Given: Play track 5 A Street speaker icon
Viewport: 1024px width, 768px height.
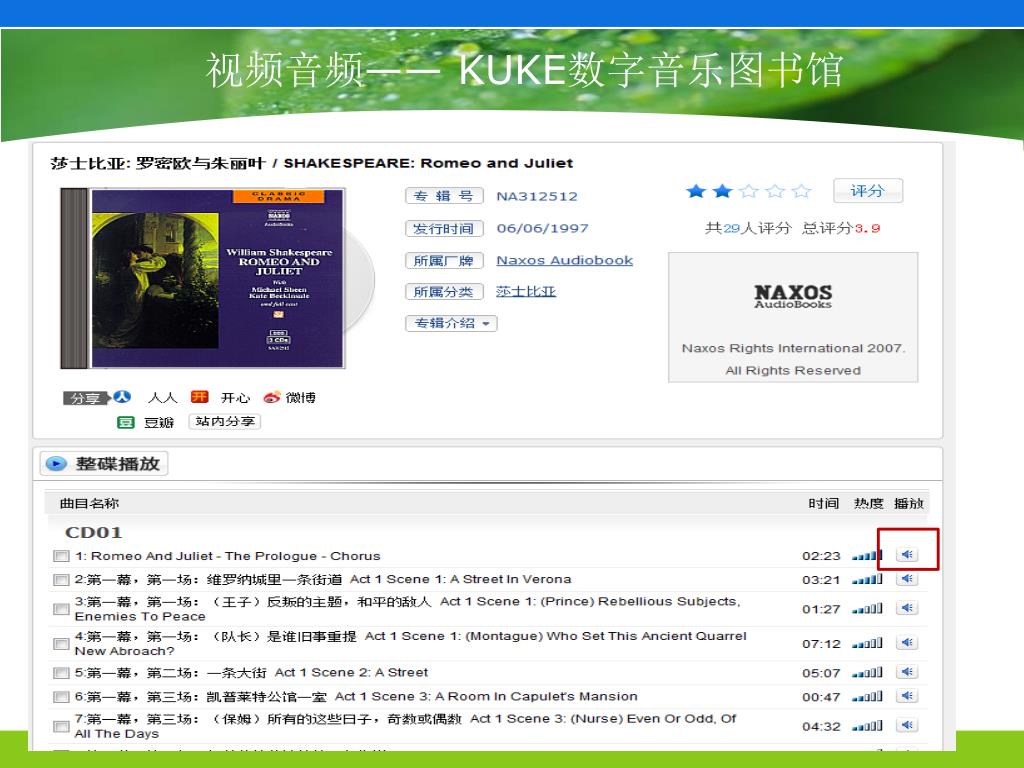Looking at the screenshot, I should pyautogui.click(x=907, y=672).
